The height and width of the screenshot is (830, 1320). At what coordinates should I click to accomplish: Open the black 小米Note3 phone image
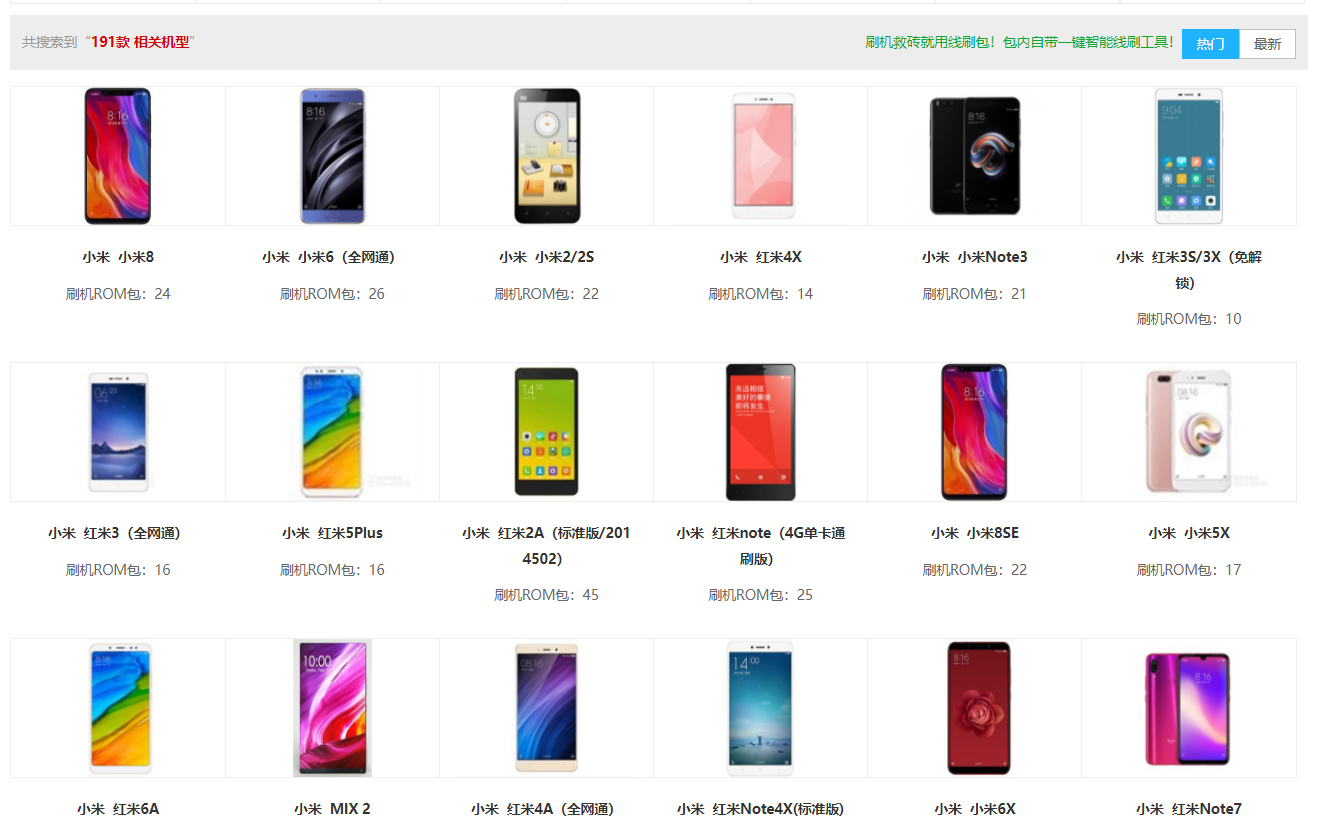(x=975, y=156)
